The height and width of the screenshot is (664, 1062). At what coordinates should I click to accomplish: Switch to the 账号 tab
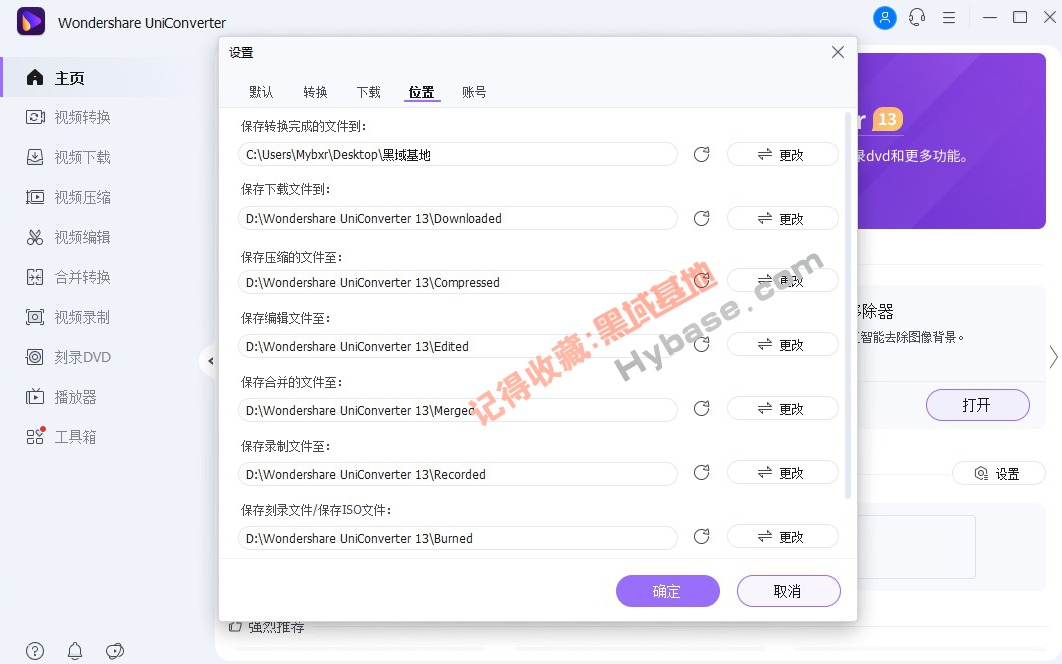pyautogui.click(x=474, y=92)
